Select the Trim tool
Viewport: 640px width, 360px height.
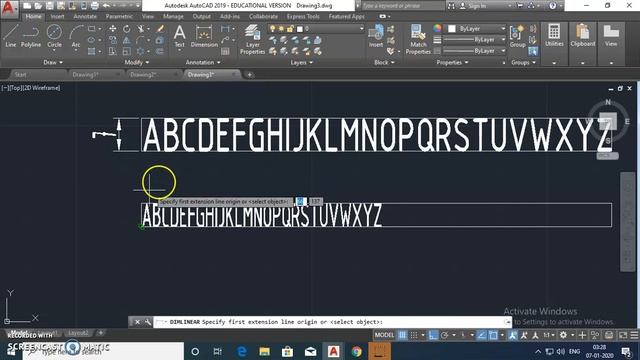coord(141,29)
